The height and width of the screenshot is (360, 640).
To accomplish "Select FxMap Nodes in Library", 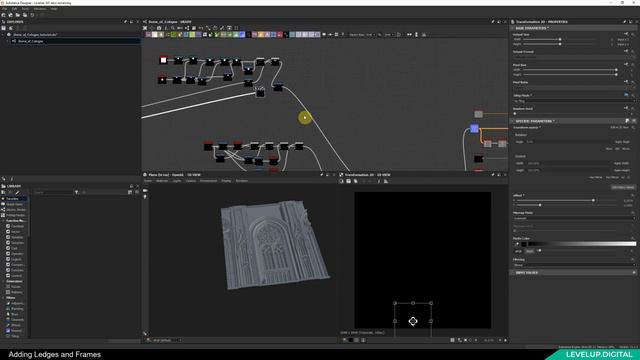I will tap(16, 215).
